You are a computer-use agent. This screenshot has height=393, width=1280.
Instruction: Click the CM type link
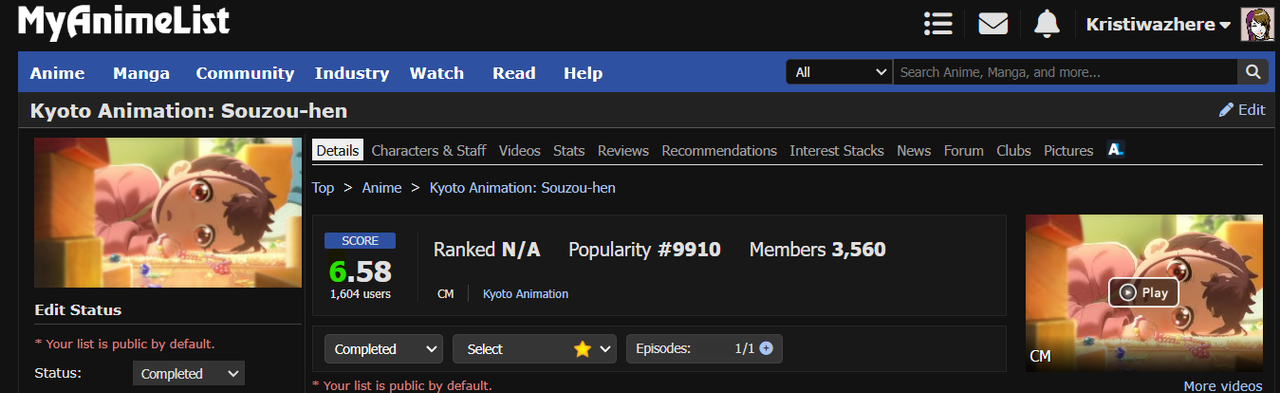click(x=446, y=294)
